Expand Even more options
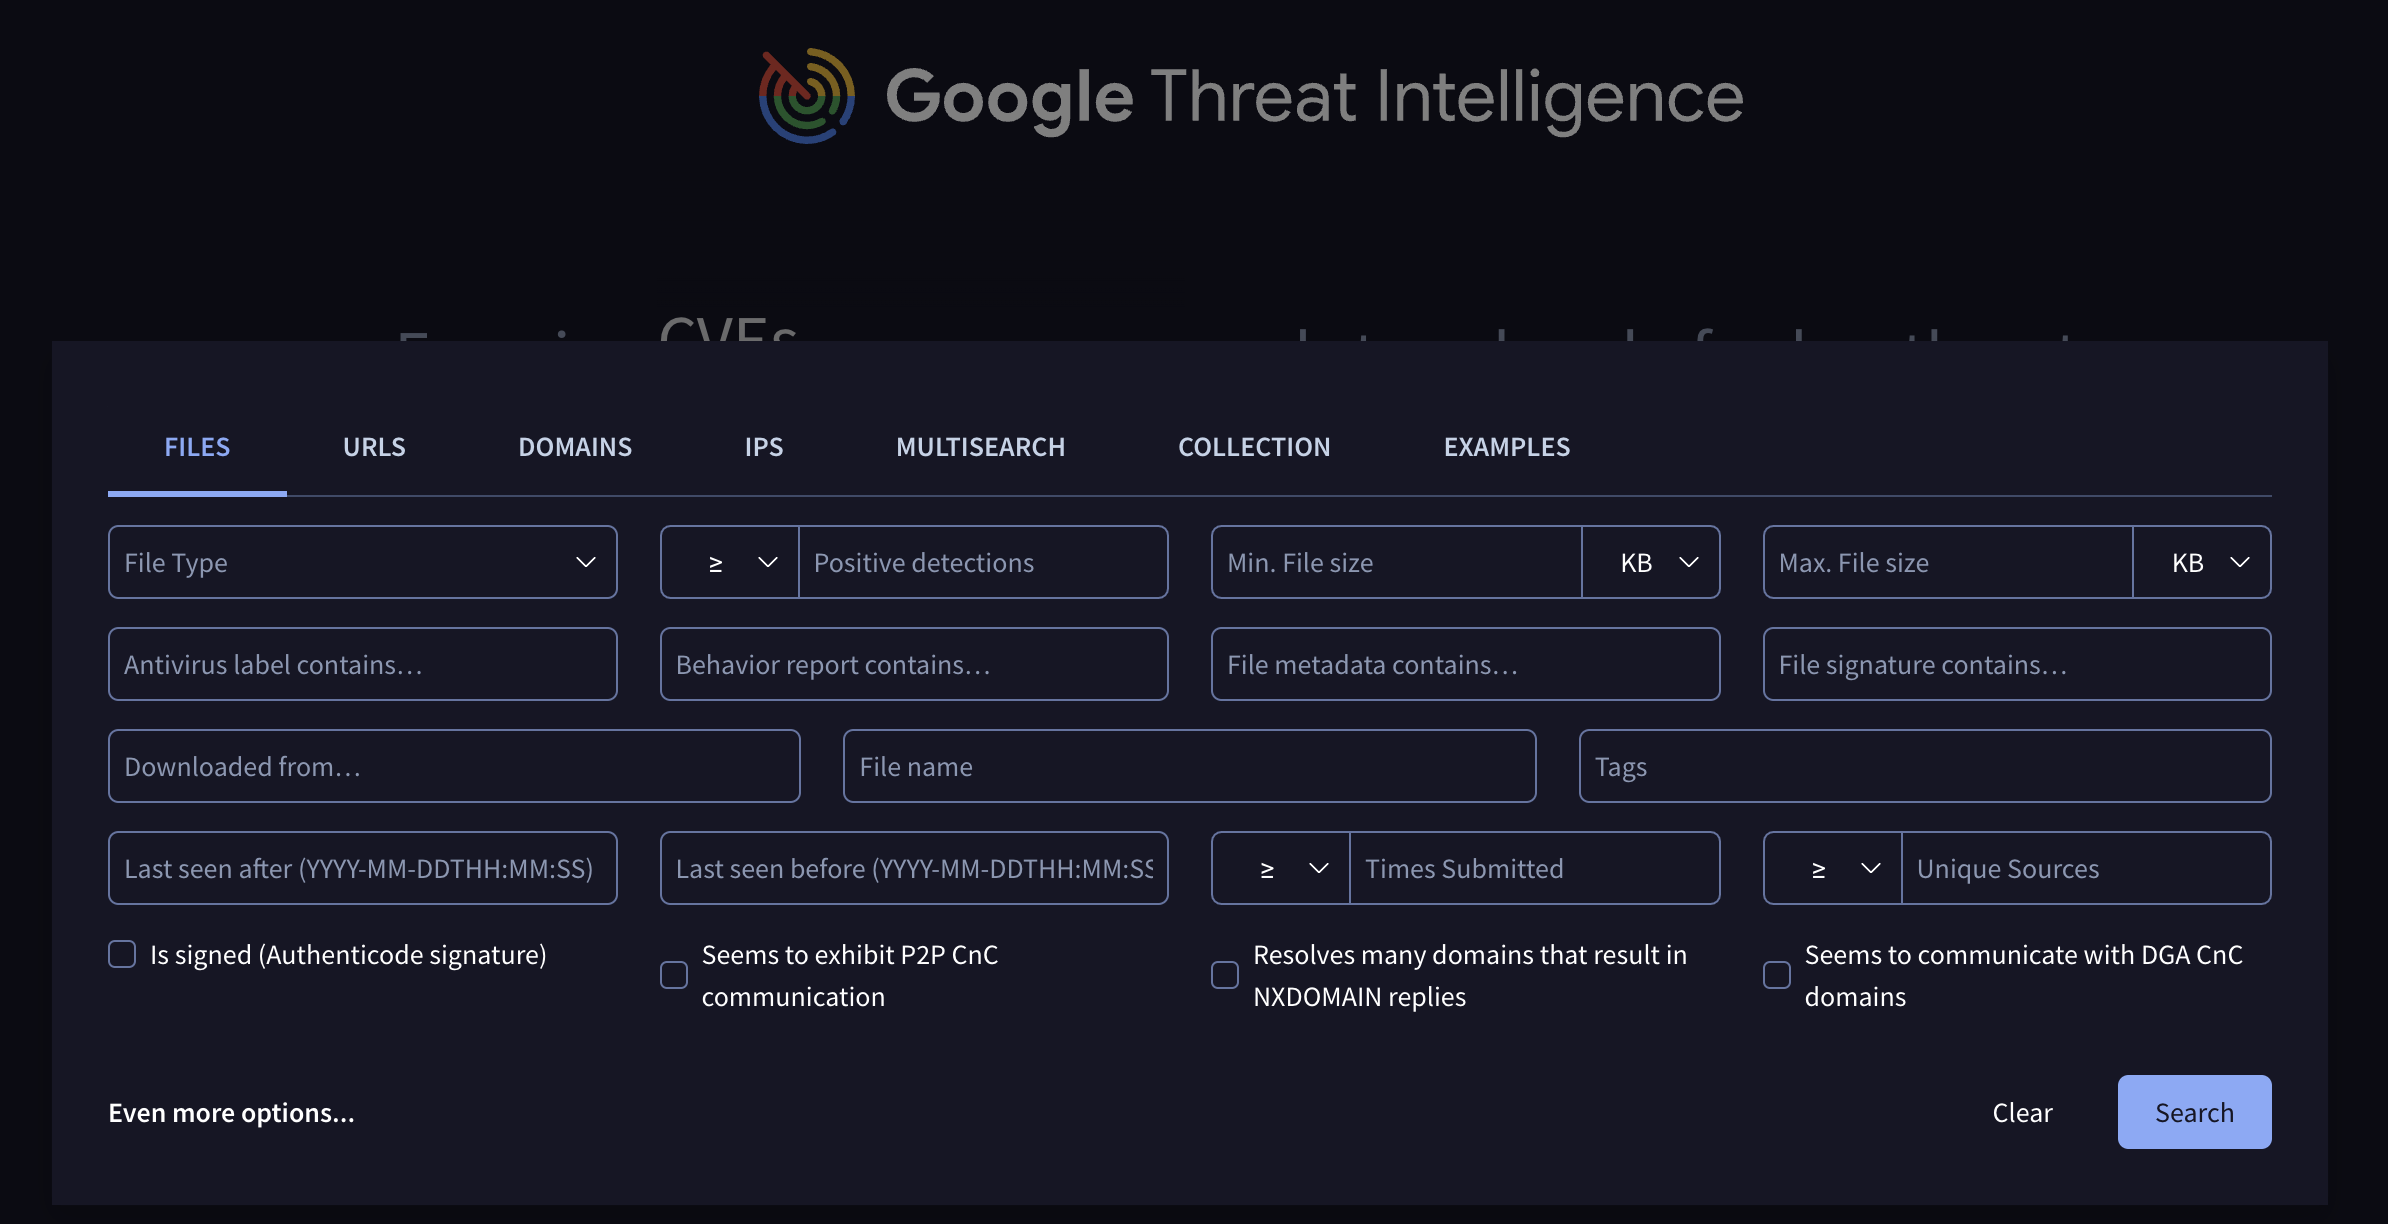The width and height of the screenshot is (2388, 1224). click(x=231, y=1112)
